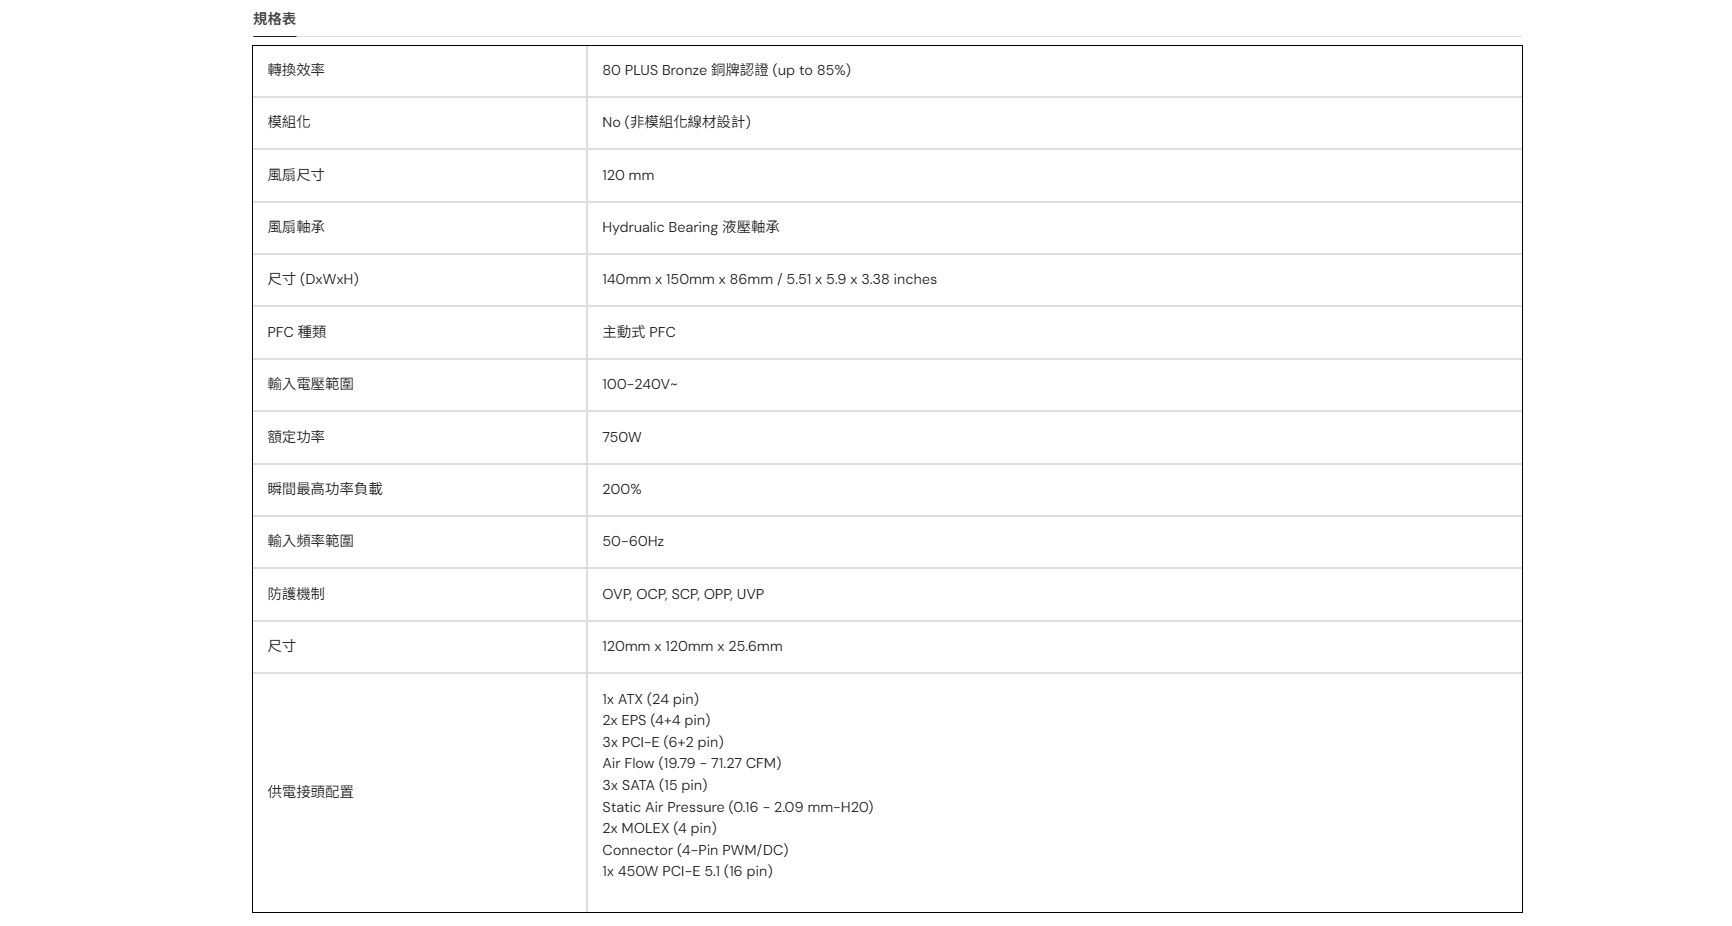
Task: Select the 規格表 tab heading
Action: click(x=274, y=19)
